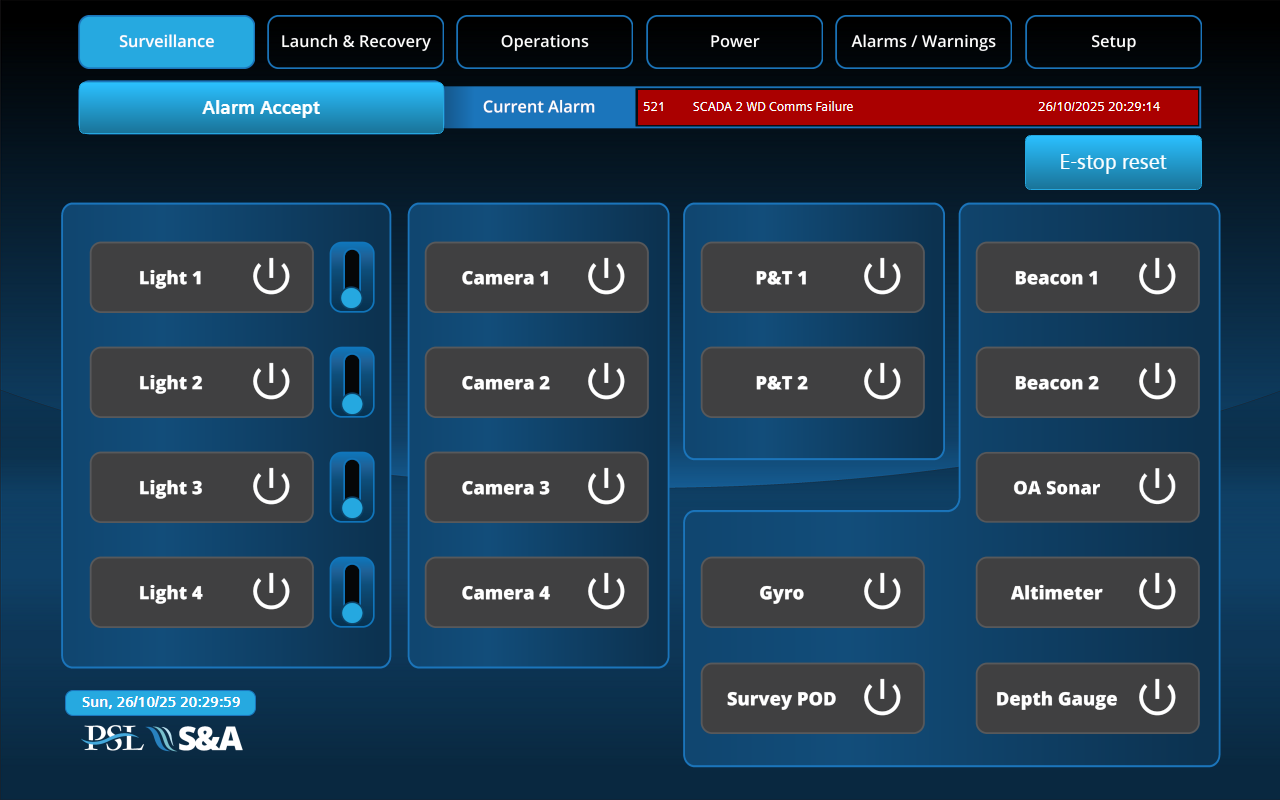1280x800 pixels.
Task: Switch to the Alarms / Warnings tab
Action: coord(923,42)
